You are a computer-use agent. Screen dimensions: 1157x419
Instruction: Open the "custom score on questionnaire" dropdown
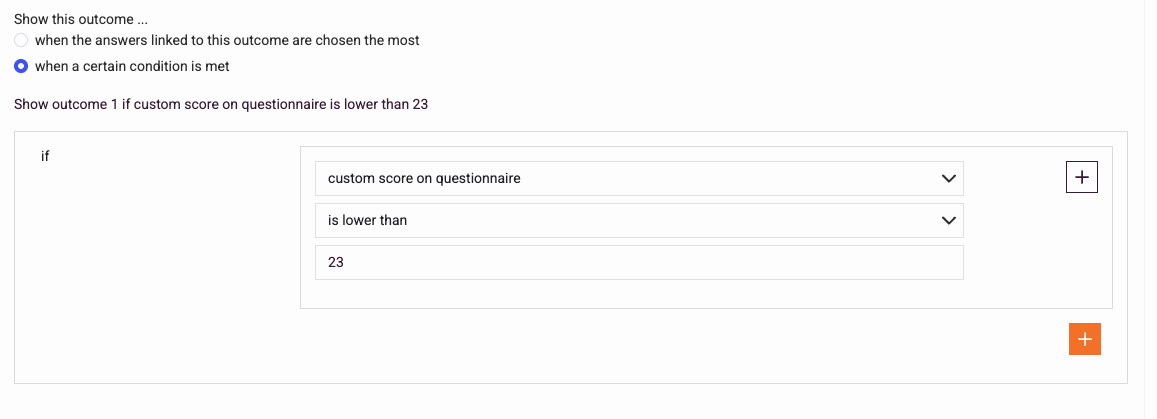(x=639, y=178)
